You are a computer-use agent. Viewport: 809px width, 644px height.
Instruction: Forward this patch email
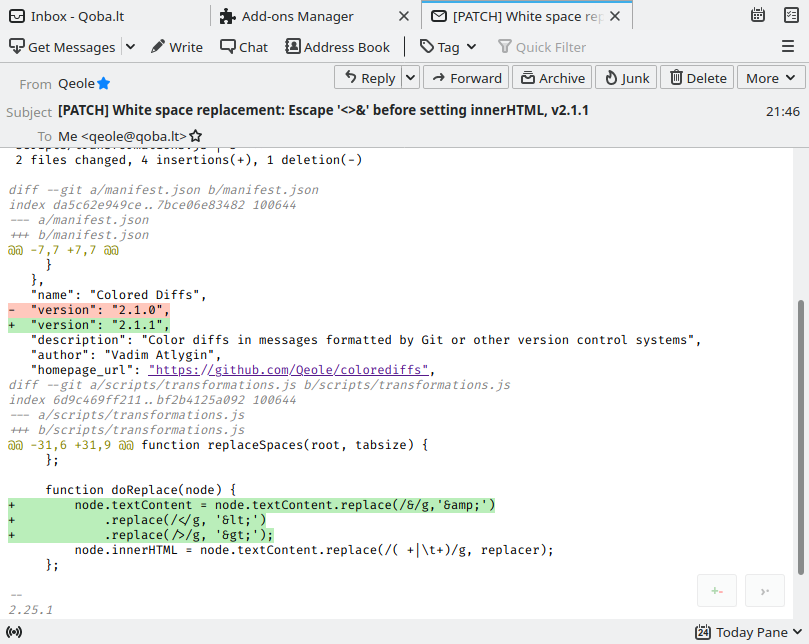pos(466,78)
